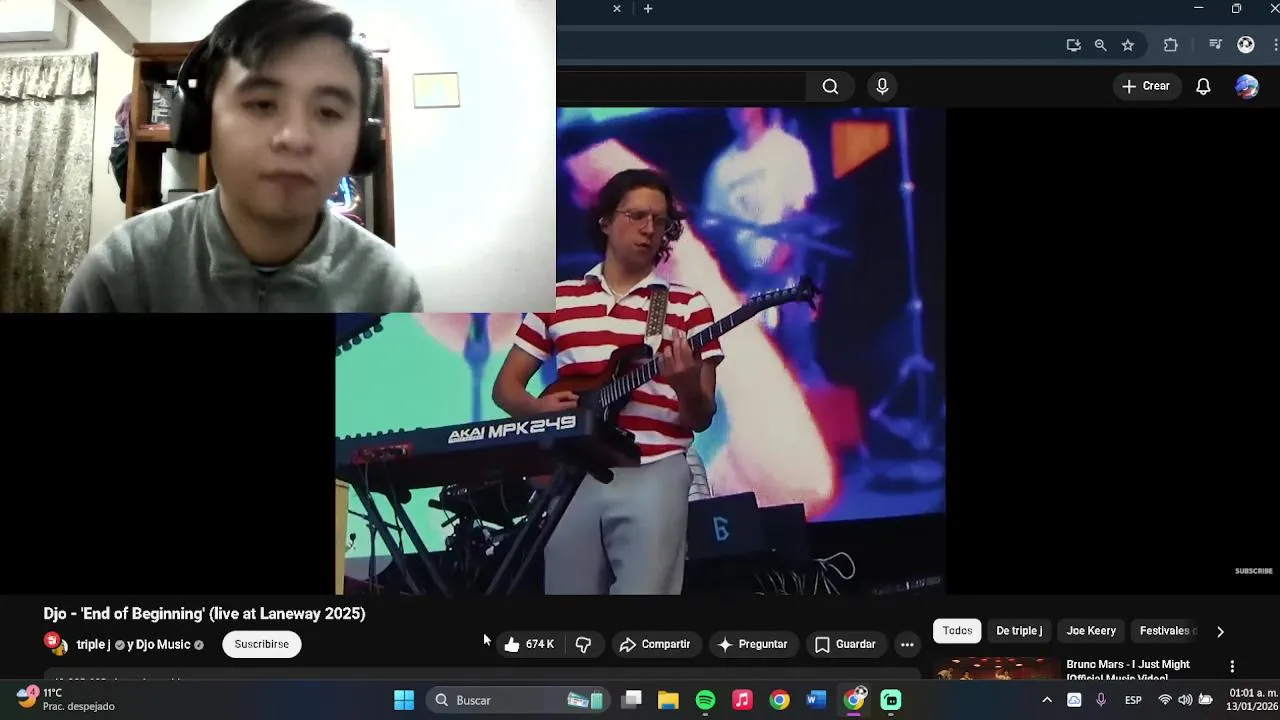Open the Chrome extensions puzzle icon

pyautogui.click(x=1170, y=45)
